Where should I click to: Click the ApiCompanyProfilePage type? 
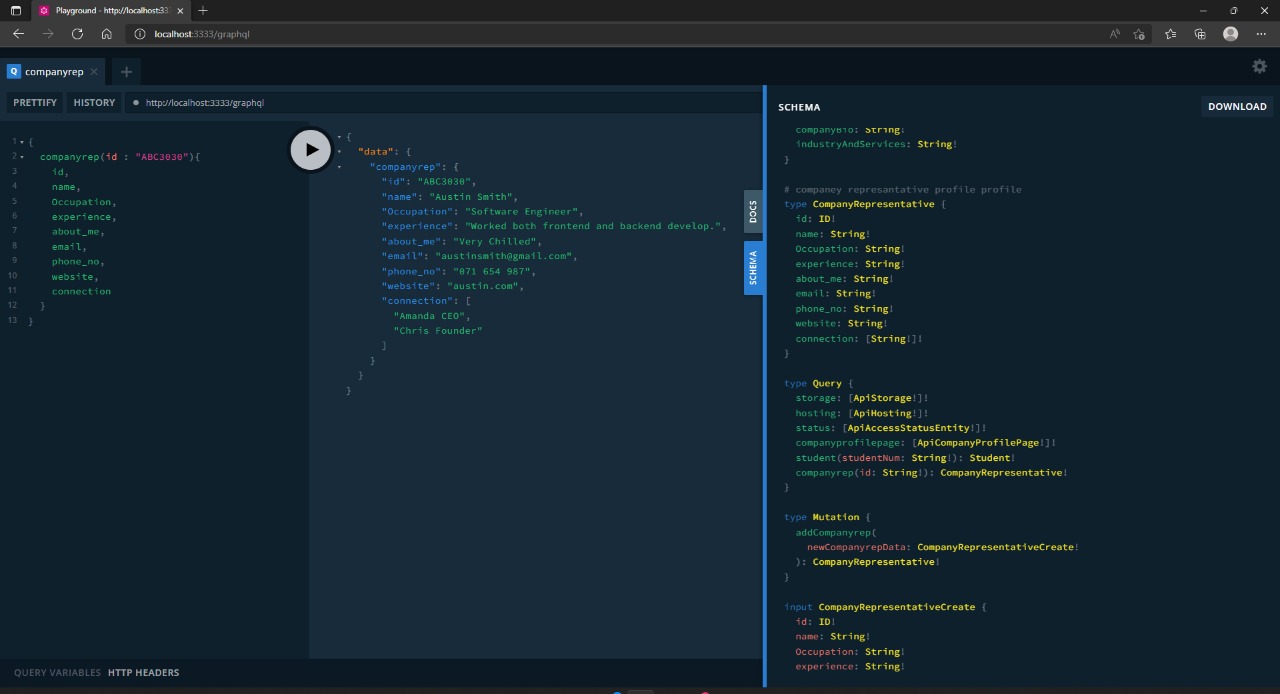click(979, 443)
